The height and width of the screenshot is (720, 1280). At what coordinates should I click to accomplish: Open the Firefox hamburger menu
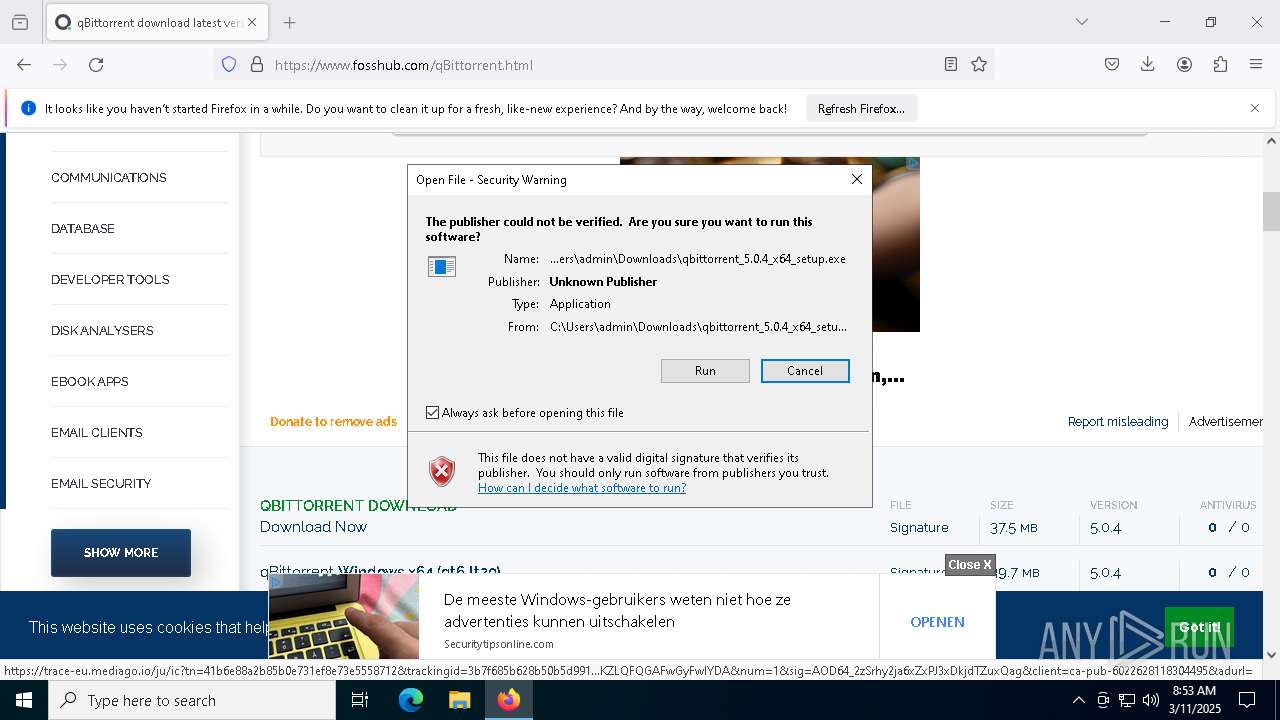pos(1256,65)
